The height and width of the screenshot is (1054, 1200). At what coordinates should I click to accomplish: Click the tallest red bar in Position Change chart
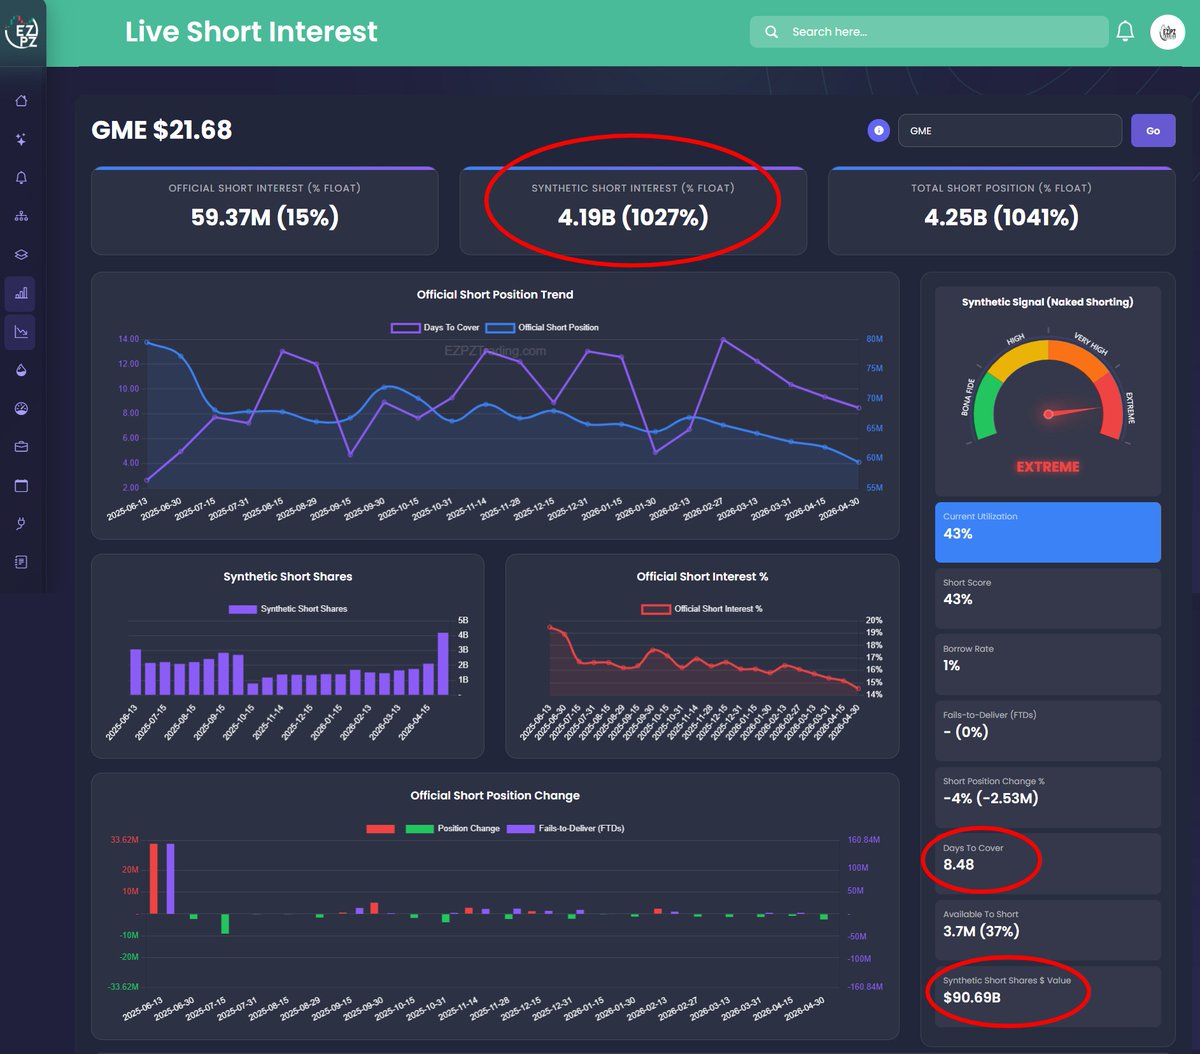[154, 878]
